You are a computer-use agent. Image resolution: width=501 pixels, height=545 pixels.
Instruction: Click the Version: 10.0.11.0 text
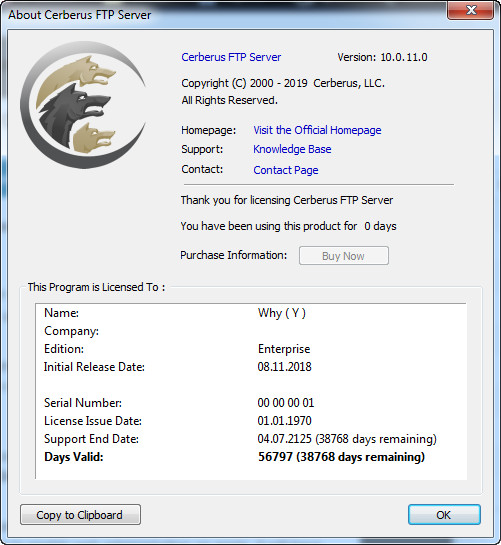coord(382,57)
